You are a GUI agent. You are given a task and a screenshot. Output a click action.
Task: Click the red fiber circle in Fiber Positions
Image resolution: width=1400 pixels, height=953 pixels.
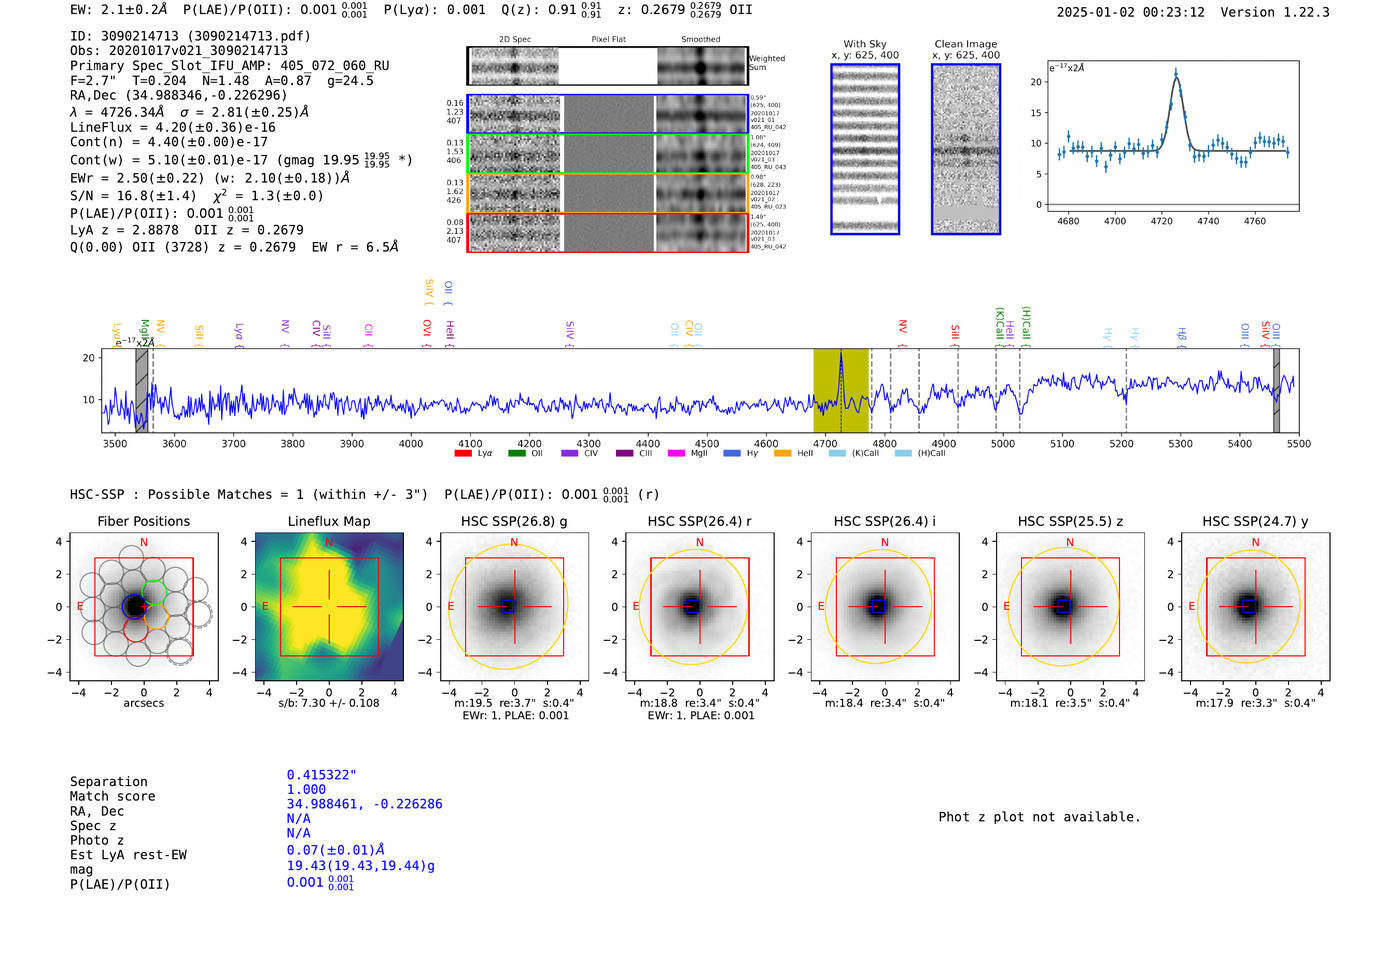point(136,628)
